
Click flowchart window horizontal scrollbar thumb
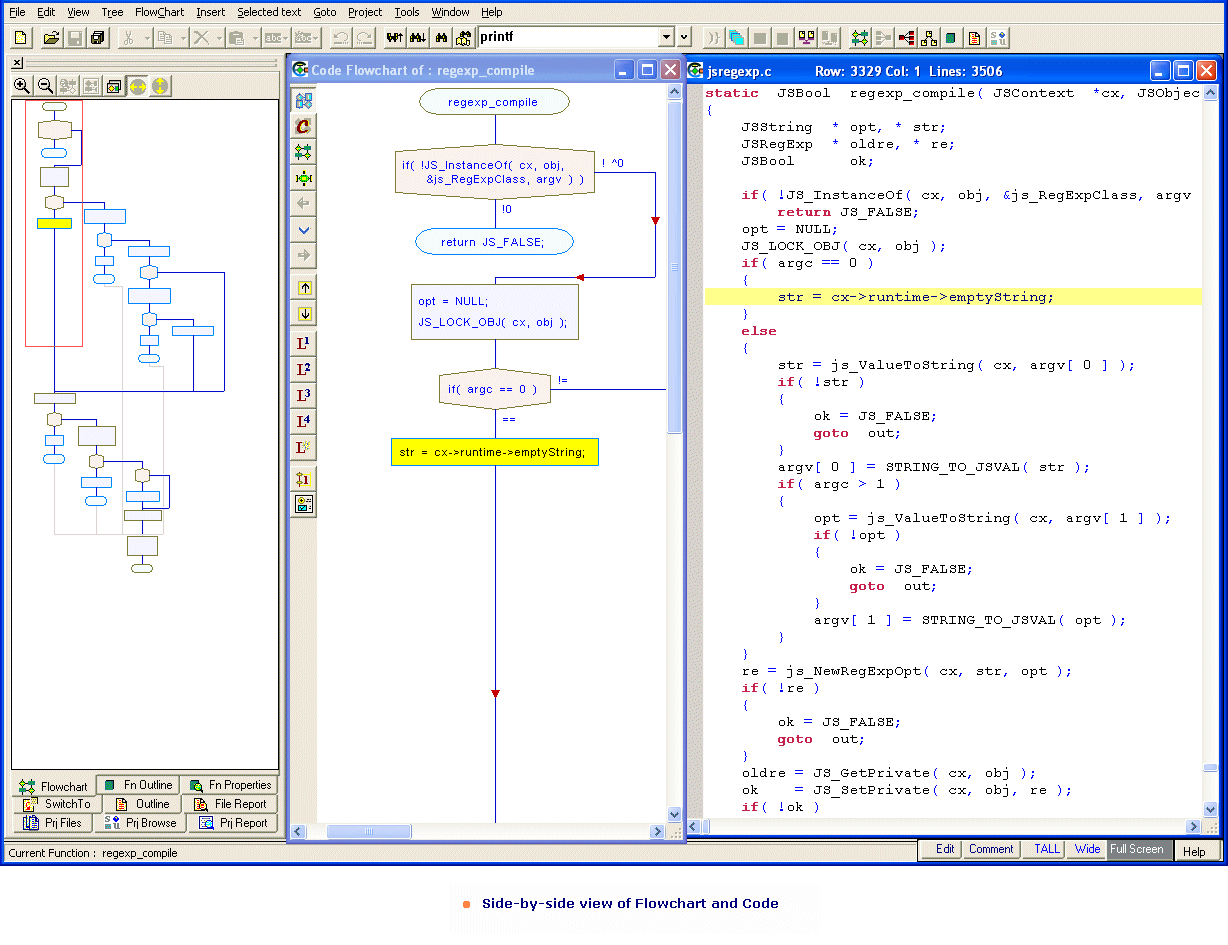[x=368, y=831]
